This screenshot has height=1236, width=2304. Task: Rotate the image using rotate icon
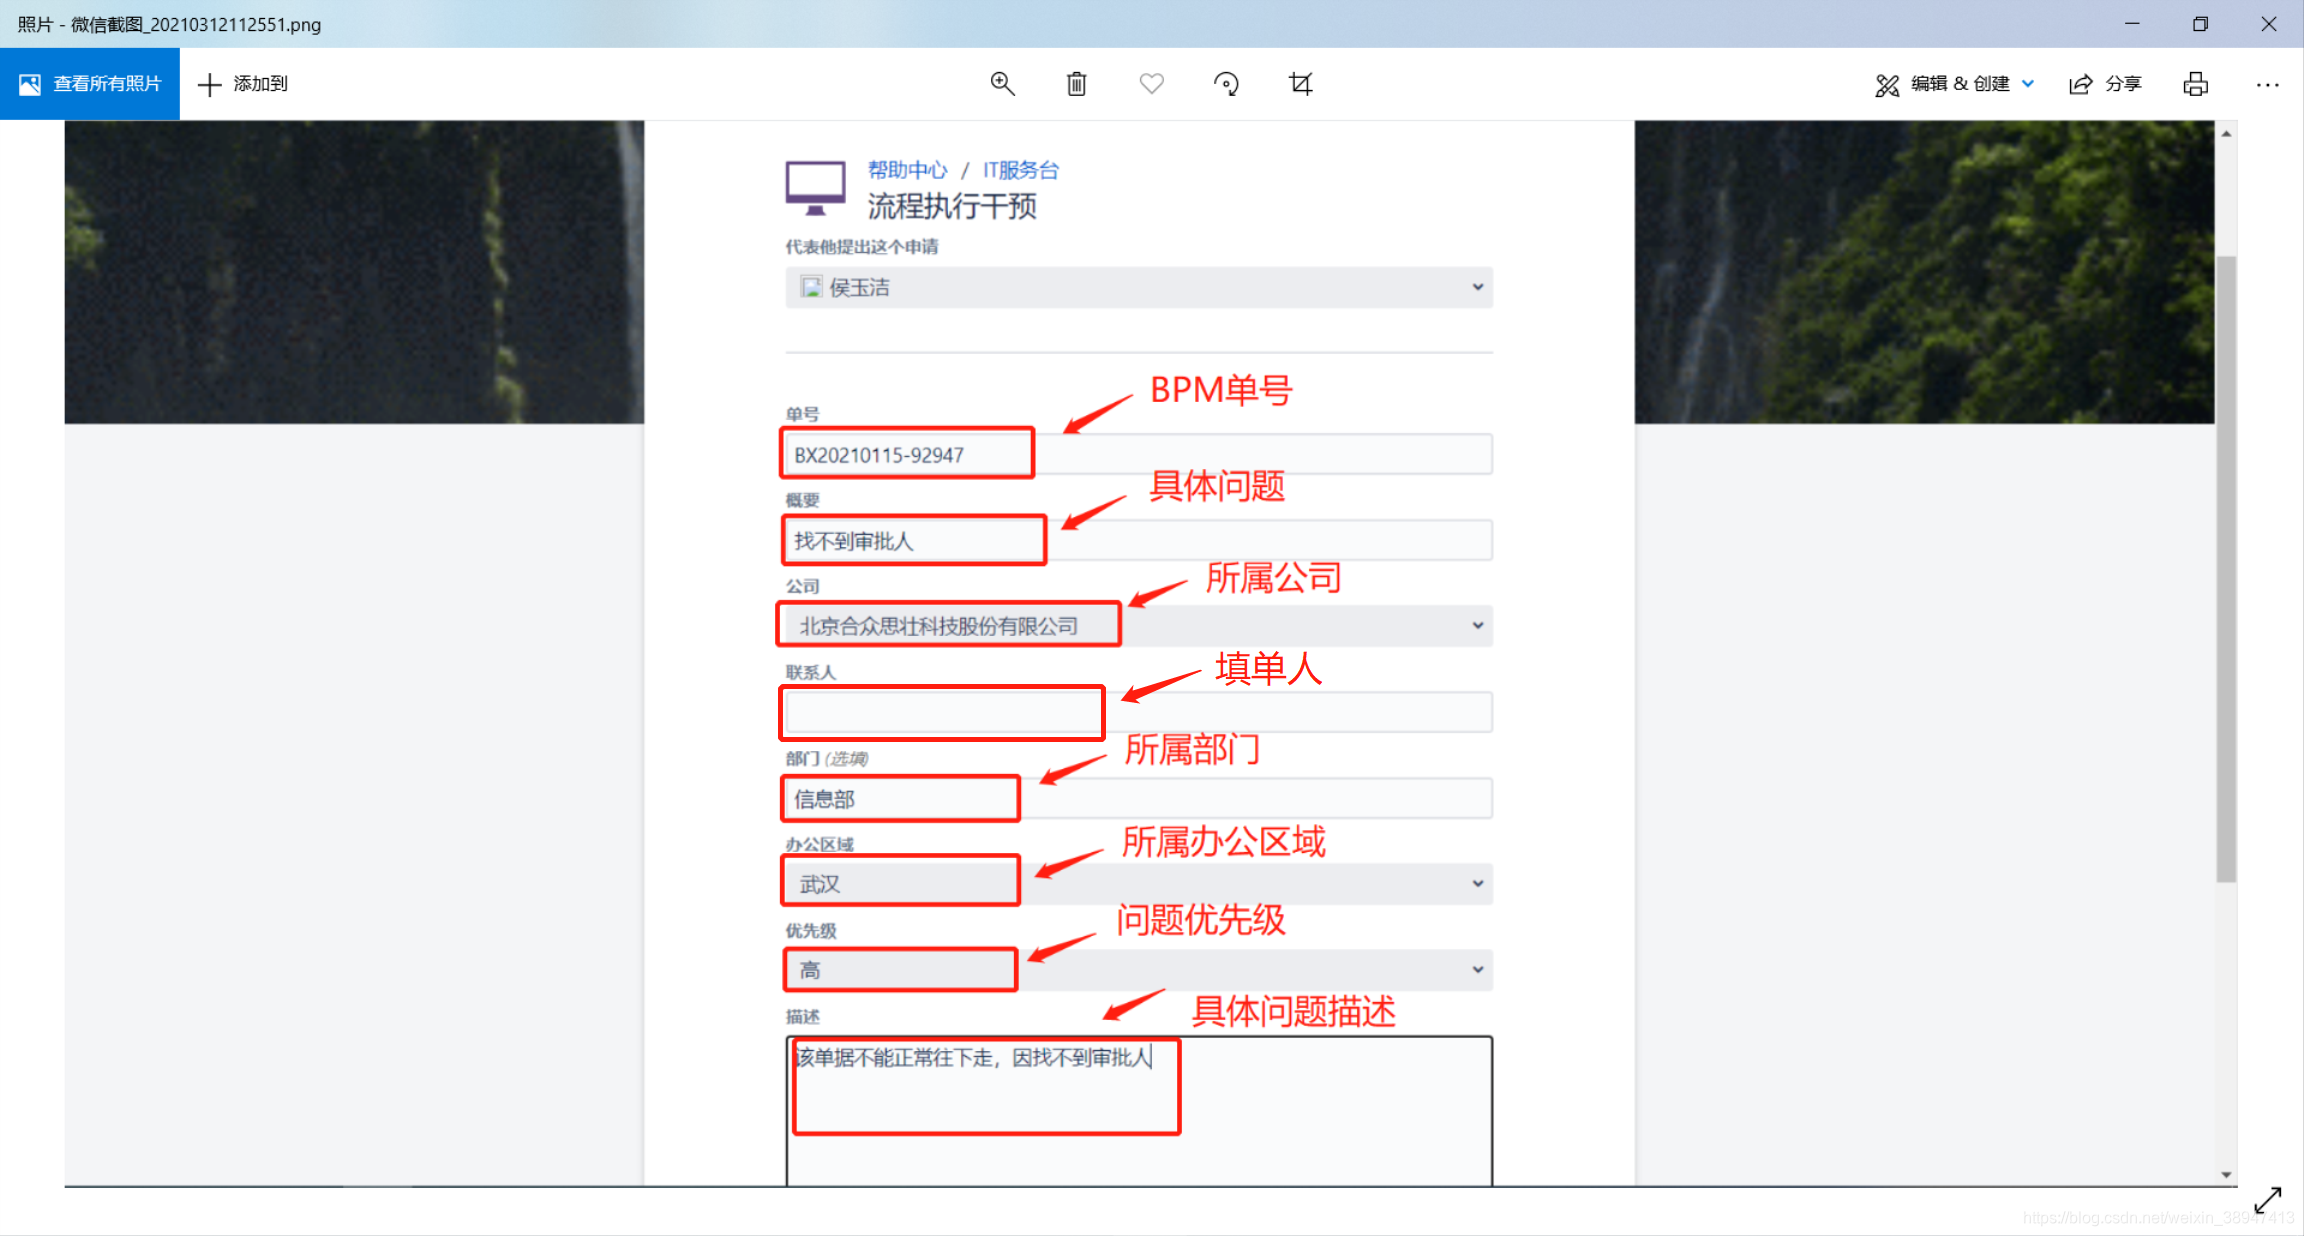[1226, 84]
